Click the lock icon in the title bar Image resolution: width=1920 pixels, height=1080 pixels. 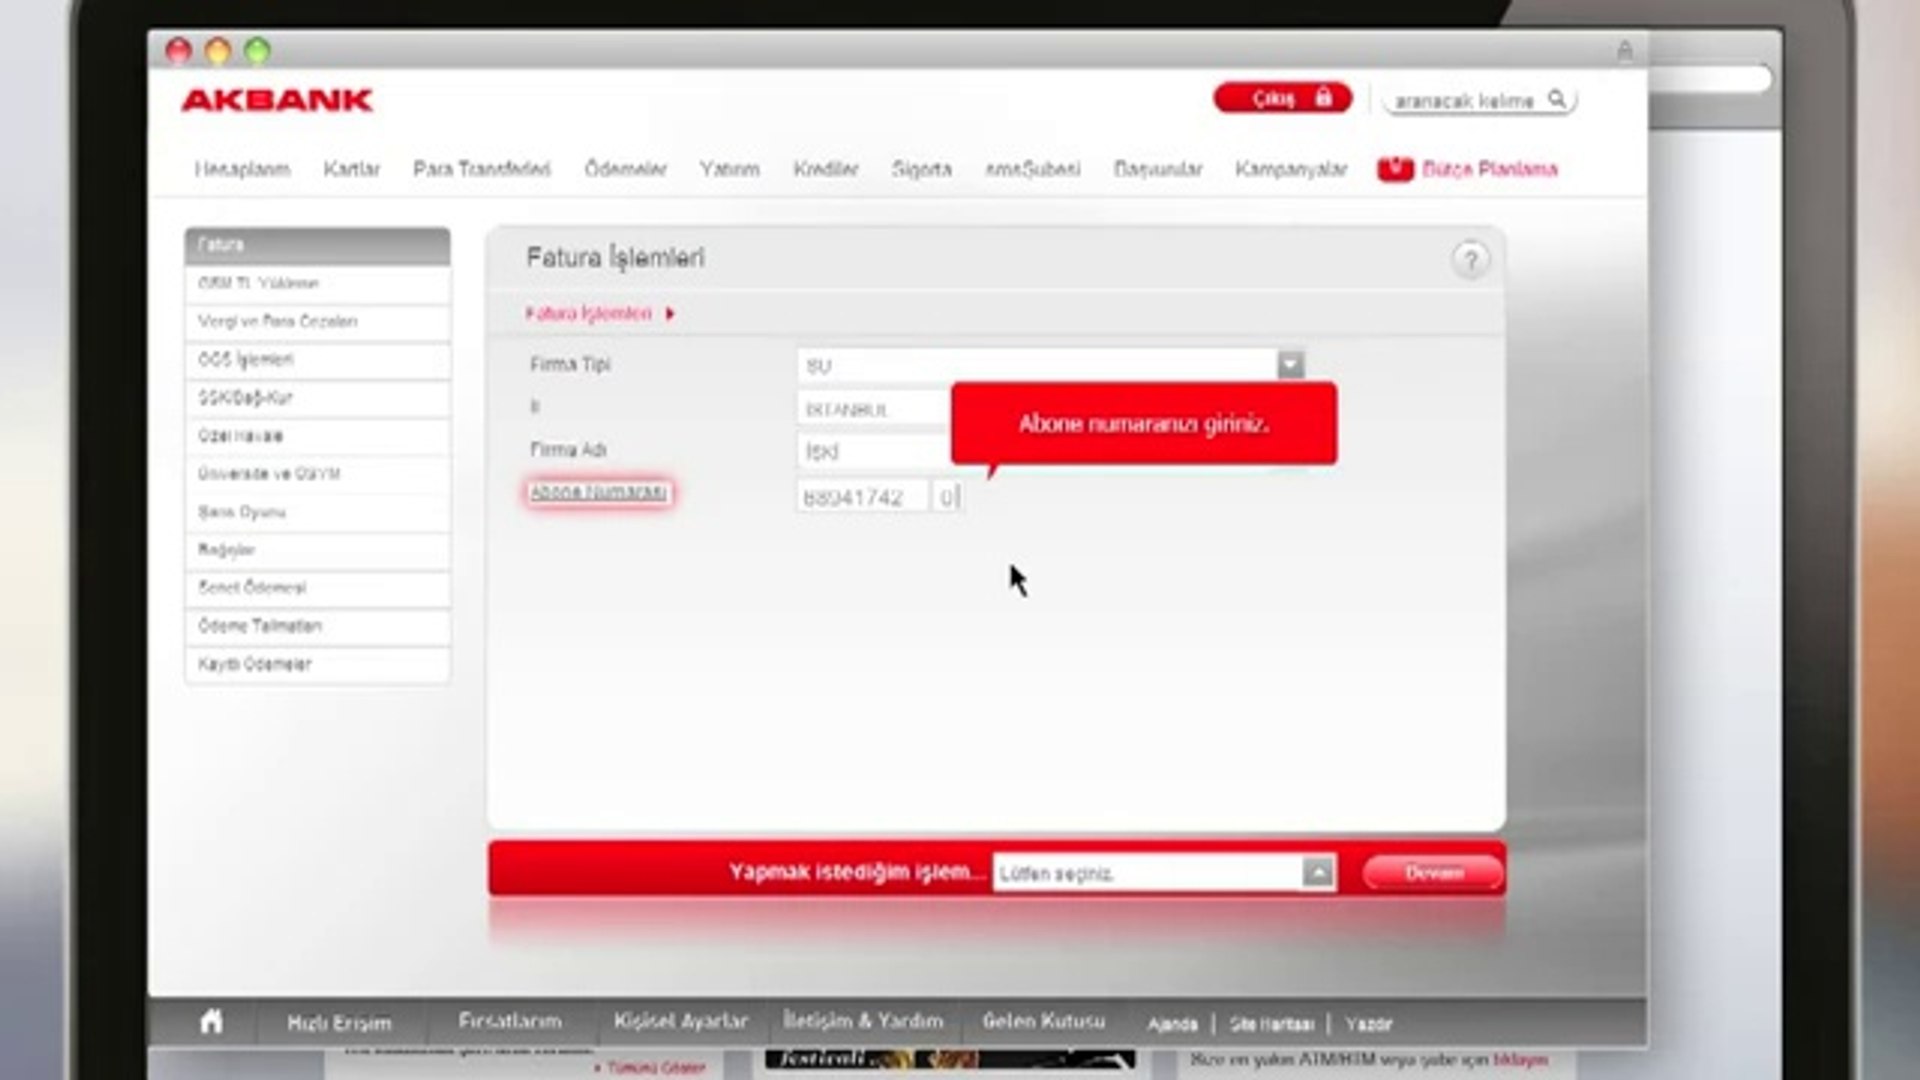[1624, 50]
